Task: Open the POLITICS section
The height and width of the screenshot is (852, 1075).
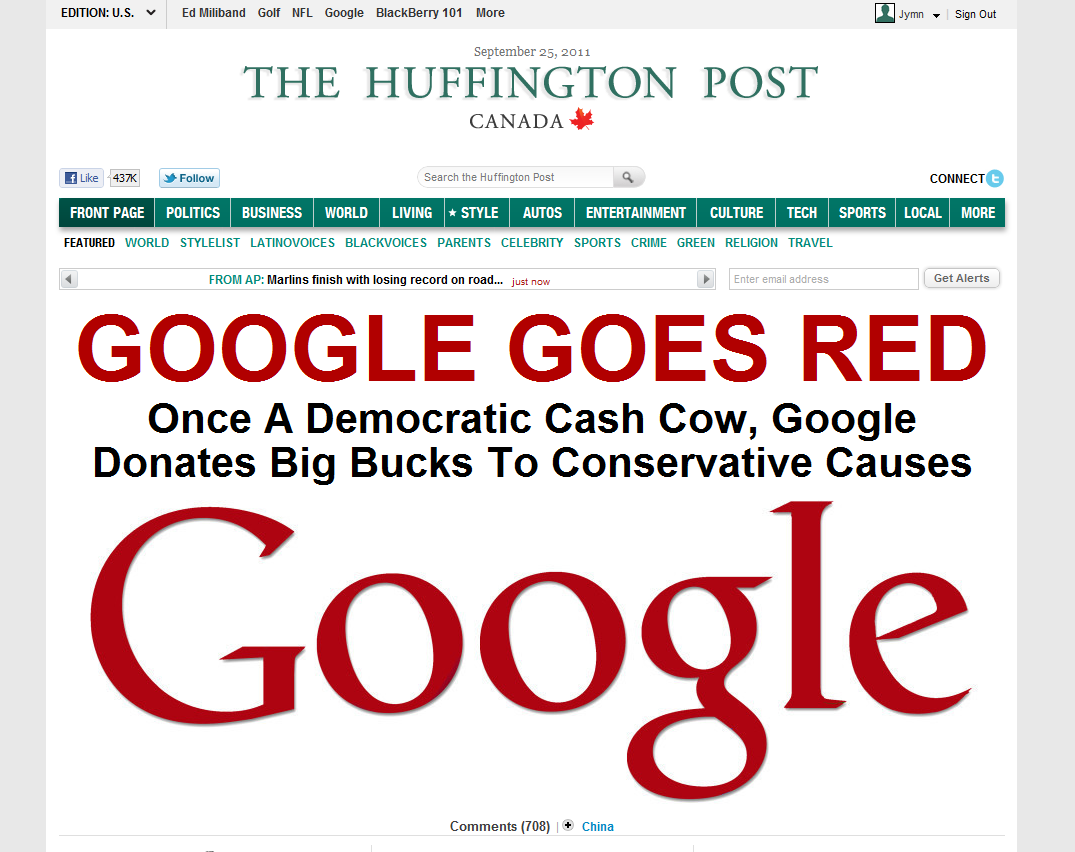Action: tap(193, 212)
